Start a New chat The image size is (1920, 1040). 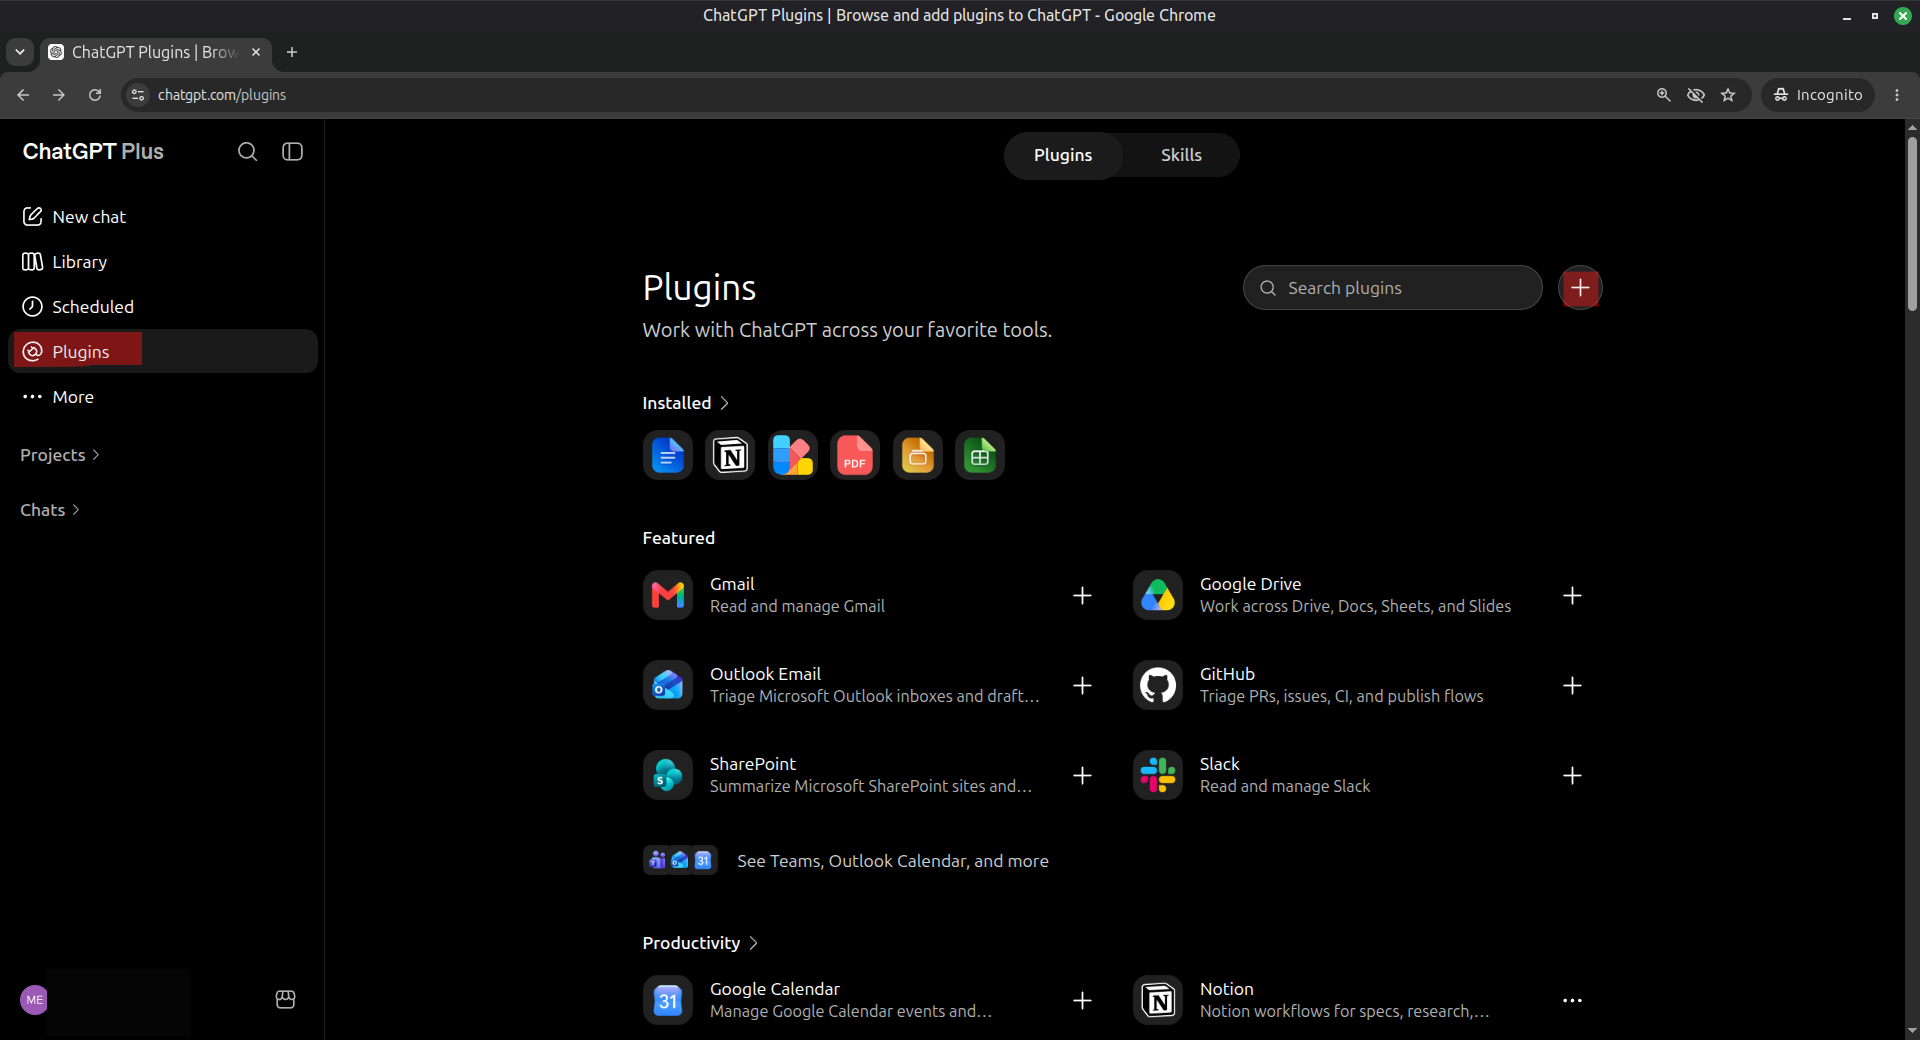[163, 217]
